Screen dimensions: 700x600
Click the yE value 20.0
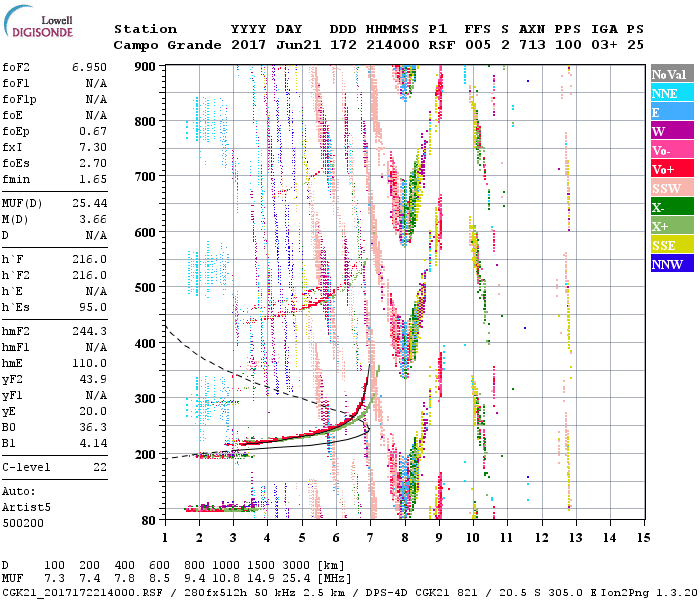pyautogui.click(x=93, y=411)
